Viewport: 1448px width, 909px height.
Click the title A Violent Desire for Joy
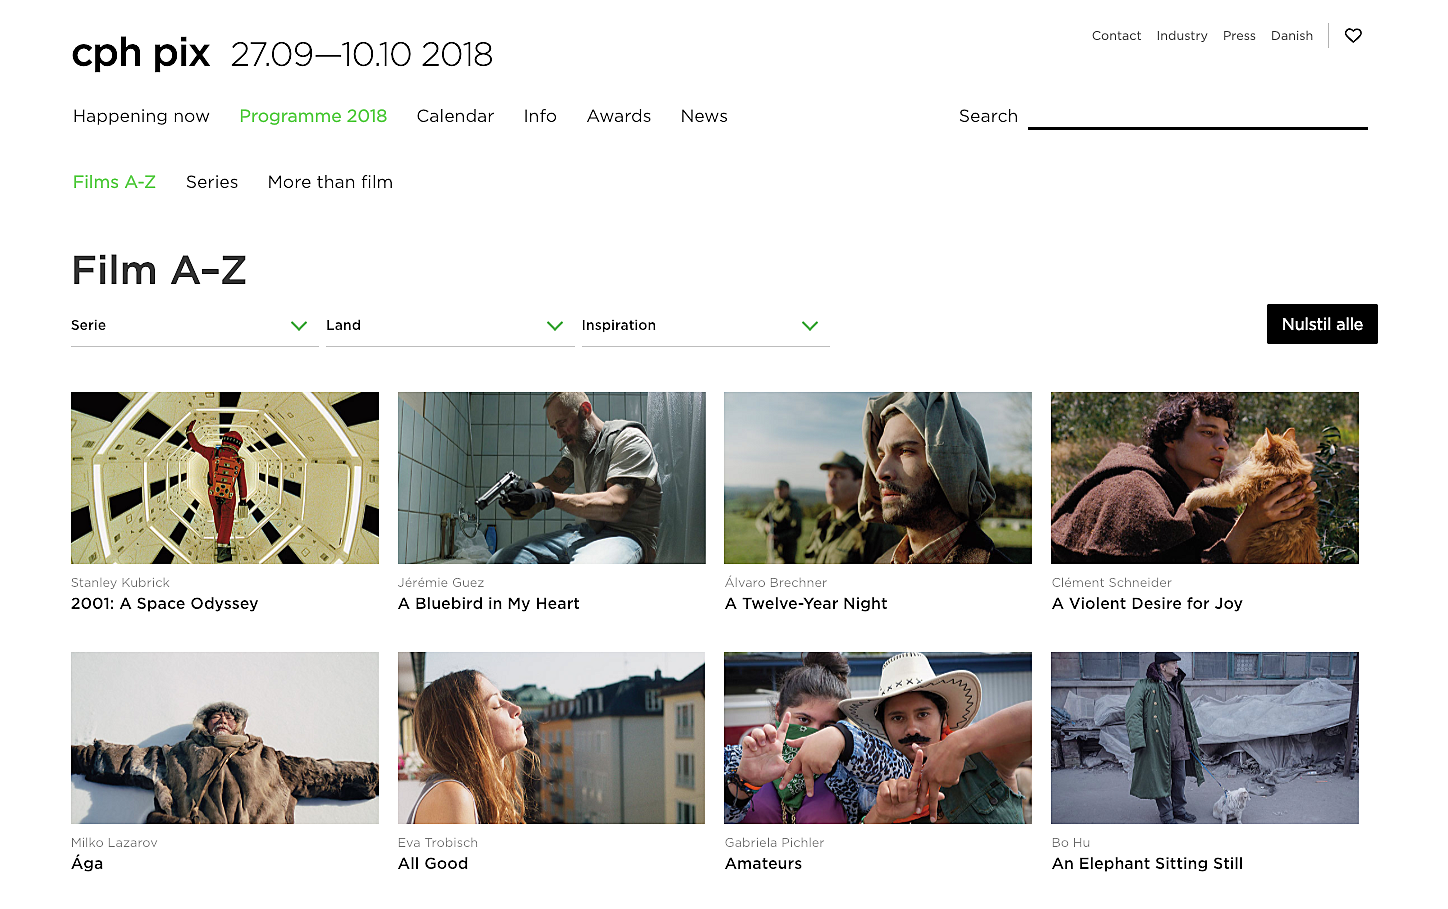1147,604
